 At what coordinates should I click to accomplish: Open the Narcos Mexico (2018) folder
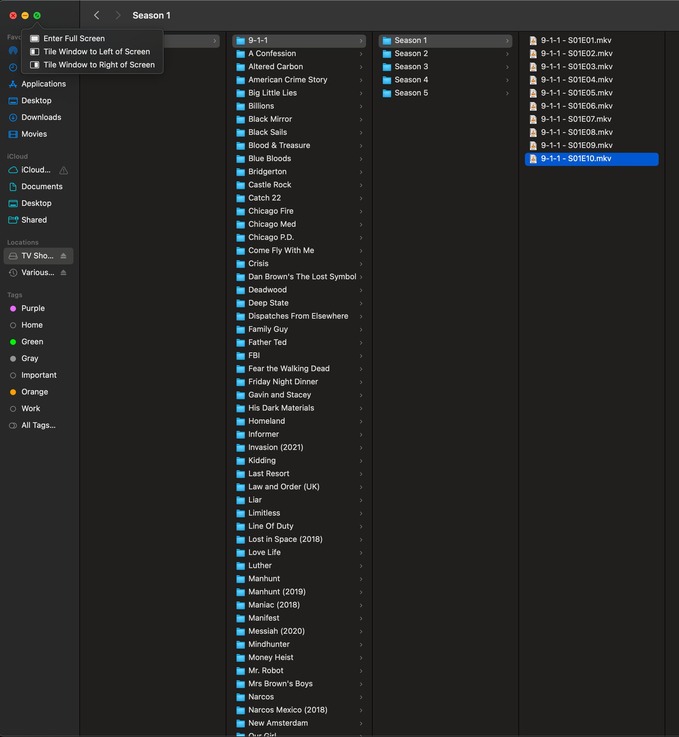pos(299,710)
